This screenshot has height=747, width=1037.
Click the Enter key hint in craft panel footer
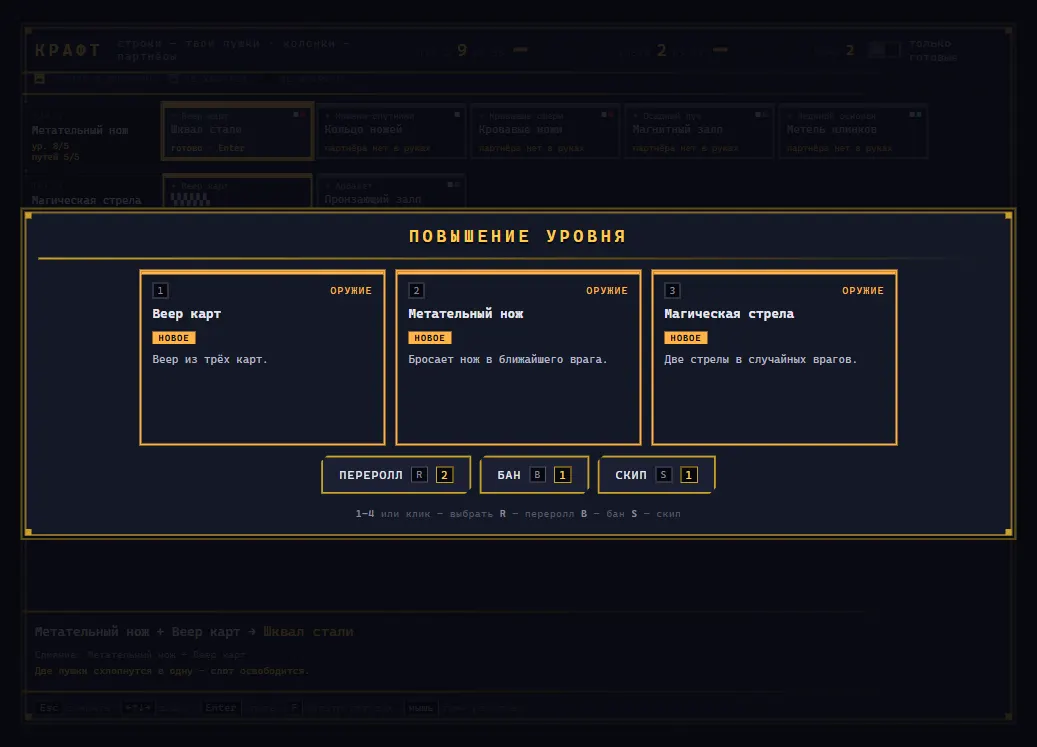pyautogui.click(x=221, y=708)
